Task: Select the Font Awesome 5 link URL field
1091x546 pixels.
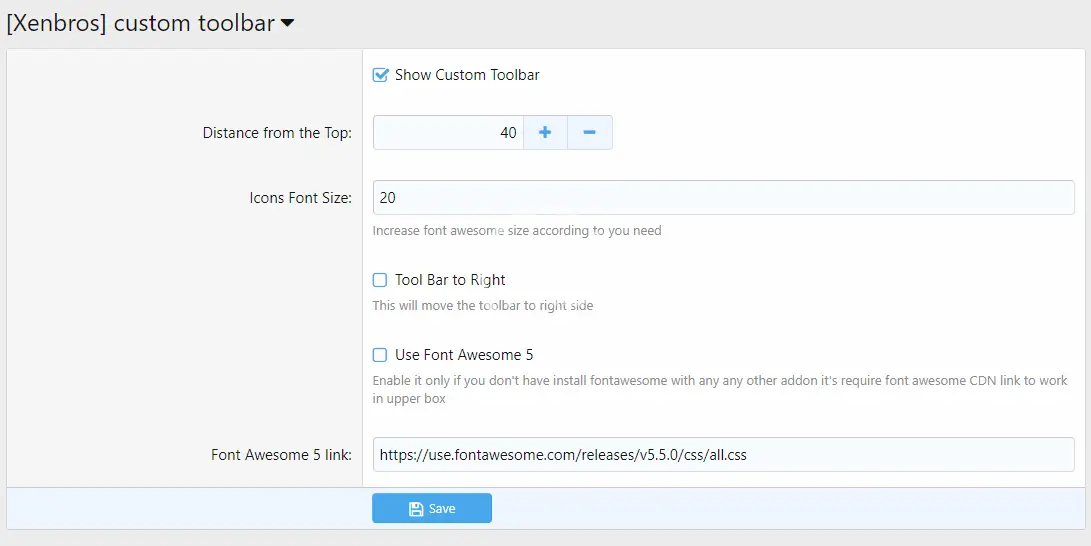Action: (x=723, y=455)
